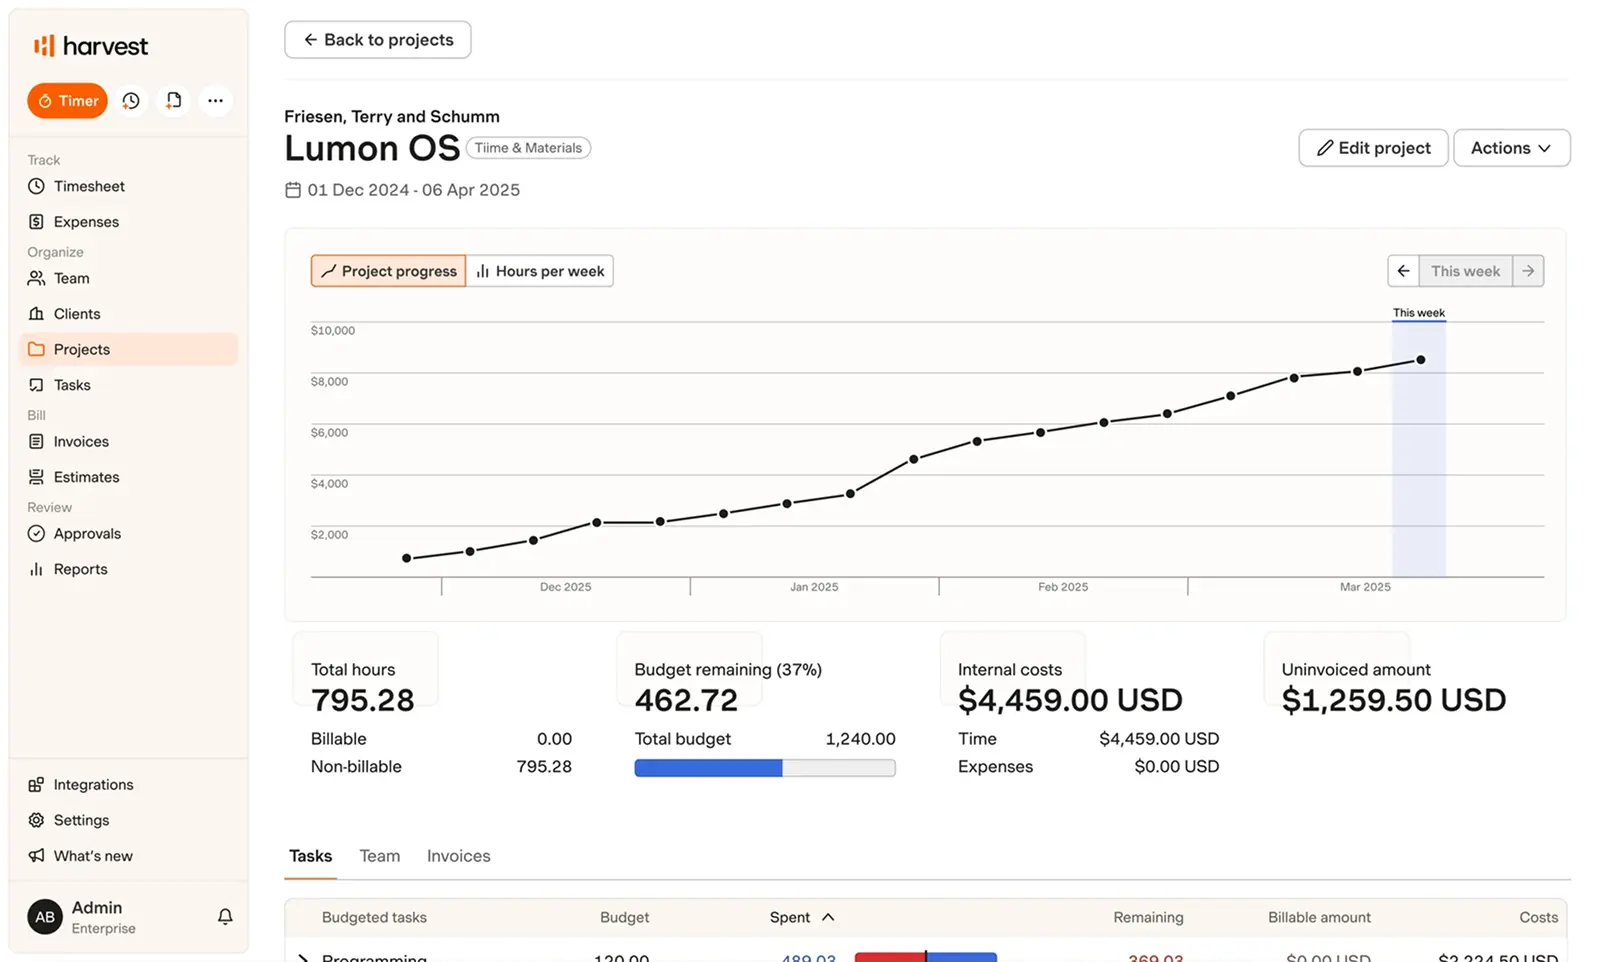1600x962 pixels.
Task: Click the Budgeted tasks column header
Action: coord(374,917)
